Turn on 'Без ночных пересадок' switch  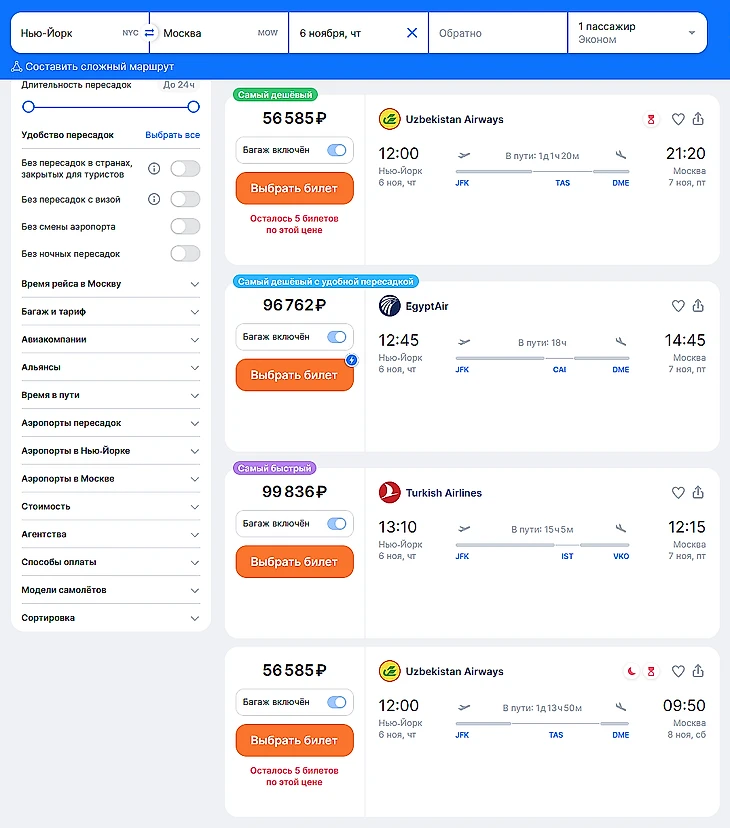tap(185, 253)
